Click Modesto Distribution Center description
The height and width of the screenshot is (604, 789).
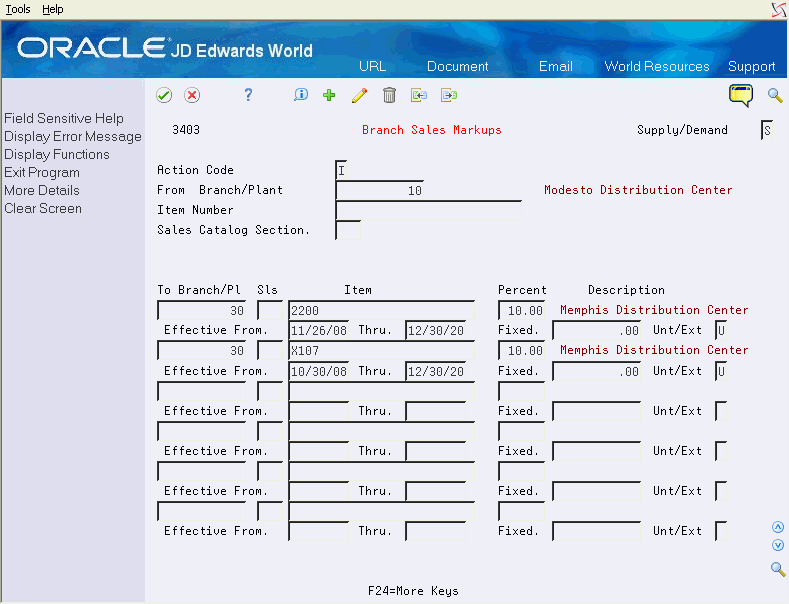coord(638,190)
